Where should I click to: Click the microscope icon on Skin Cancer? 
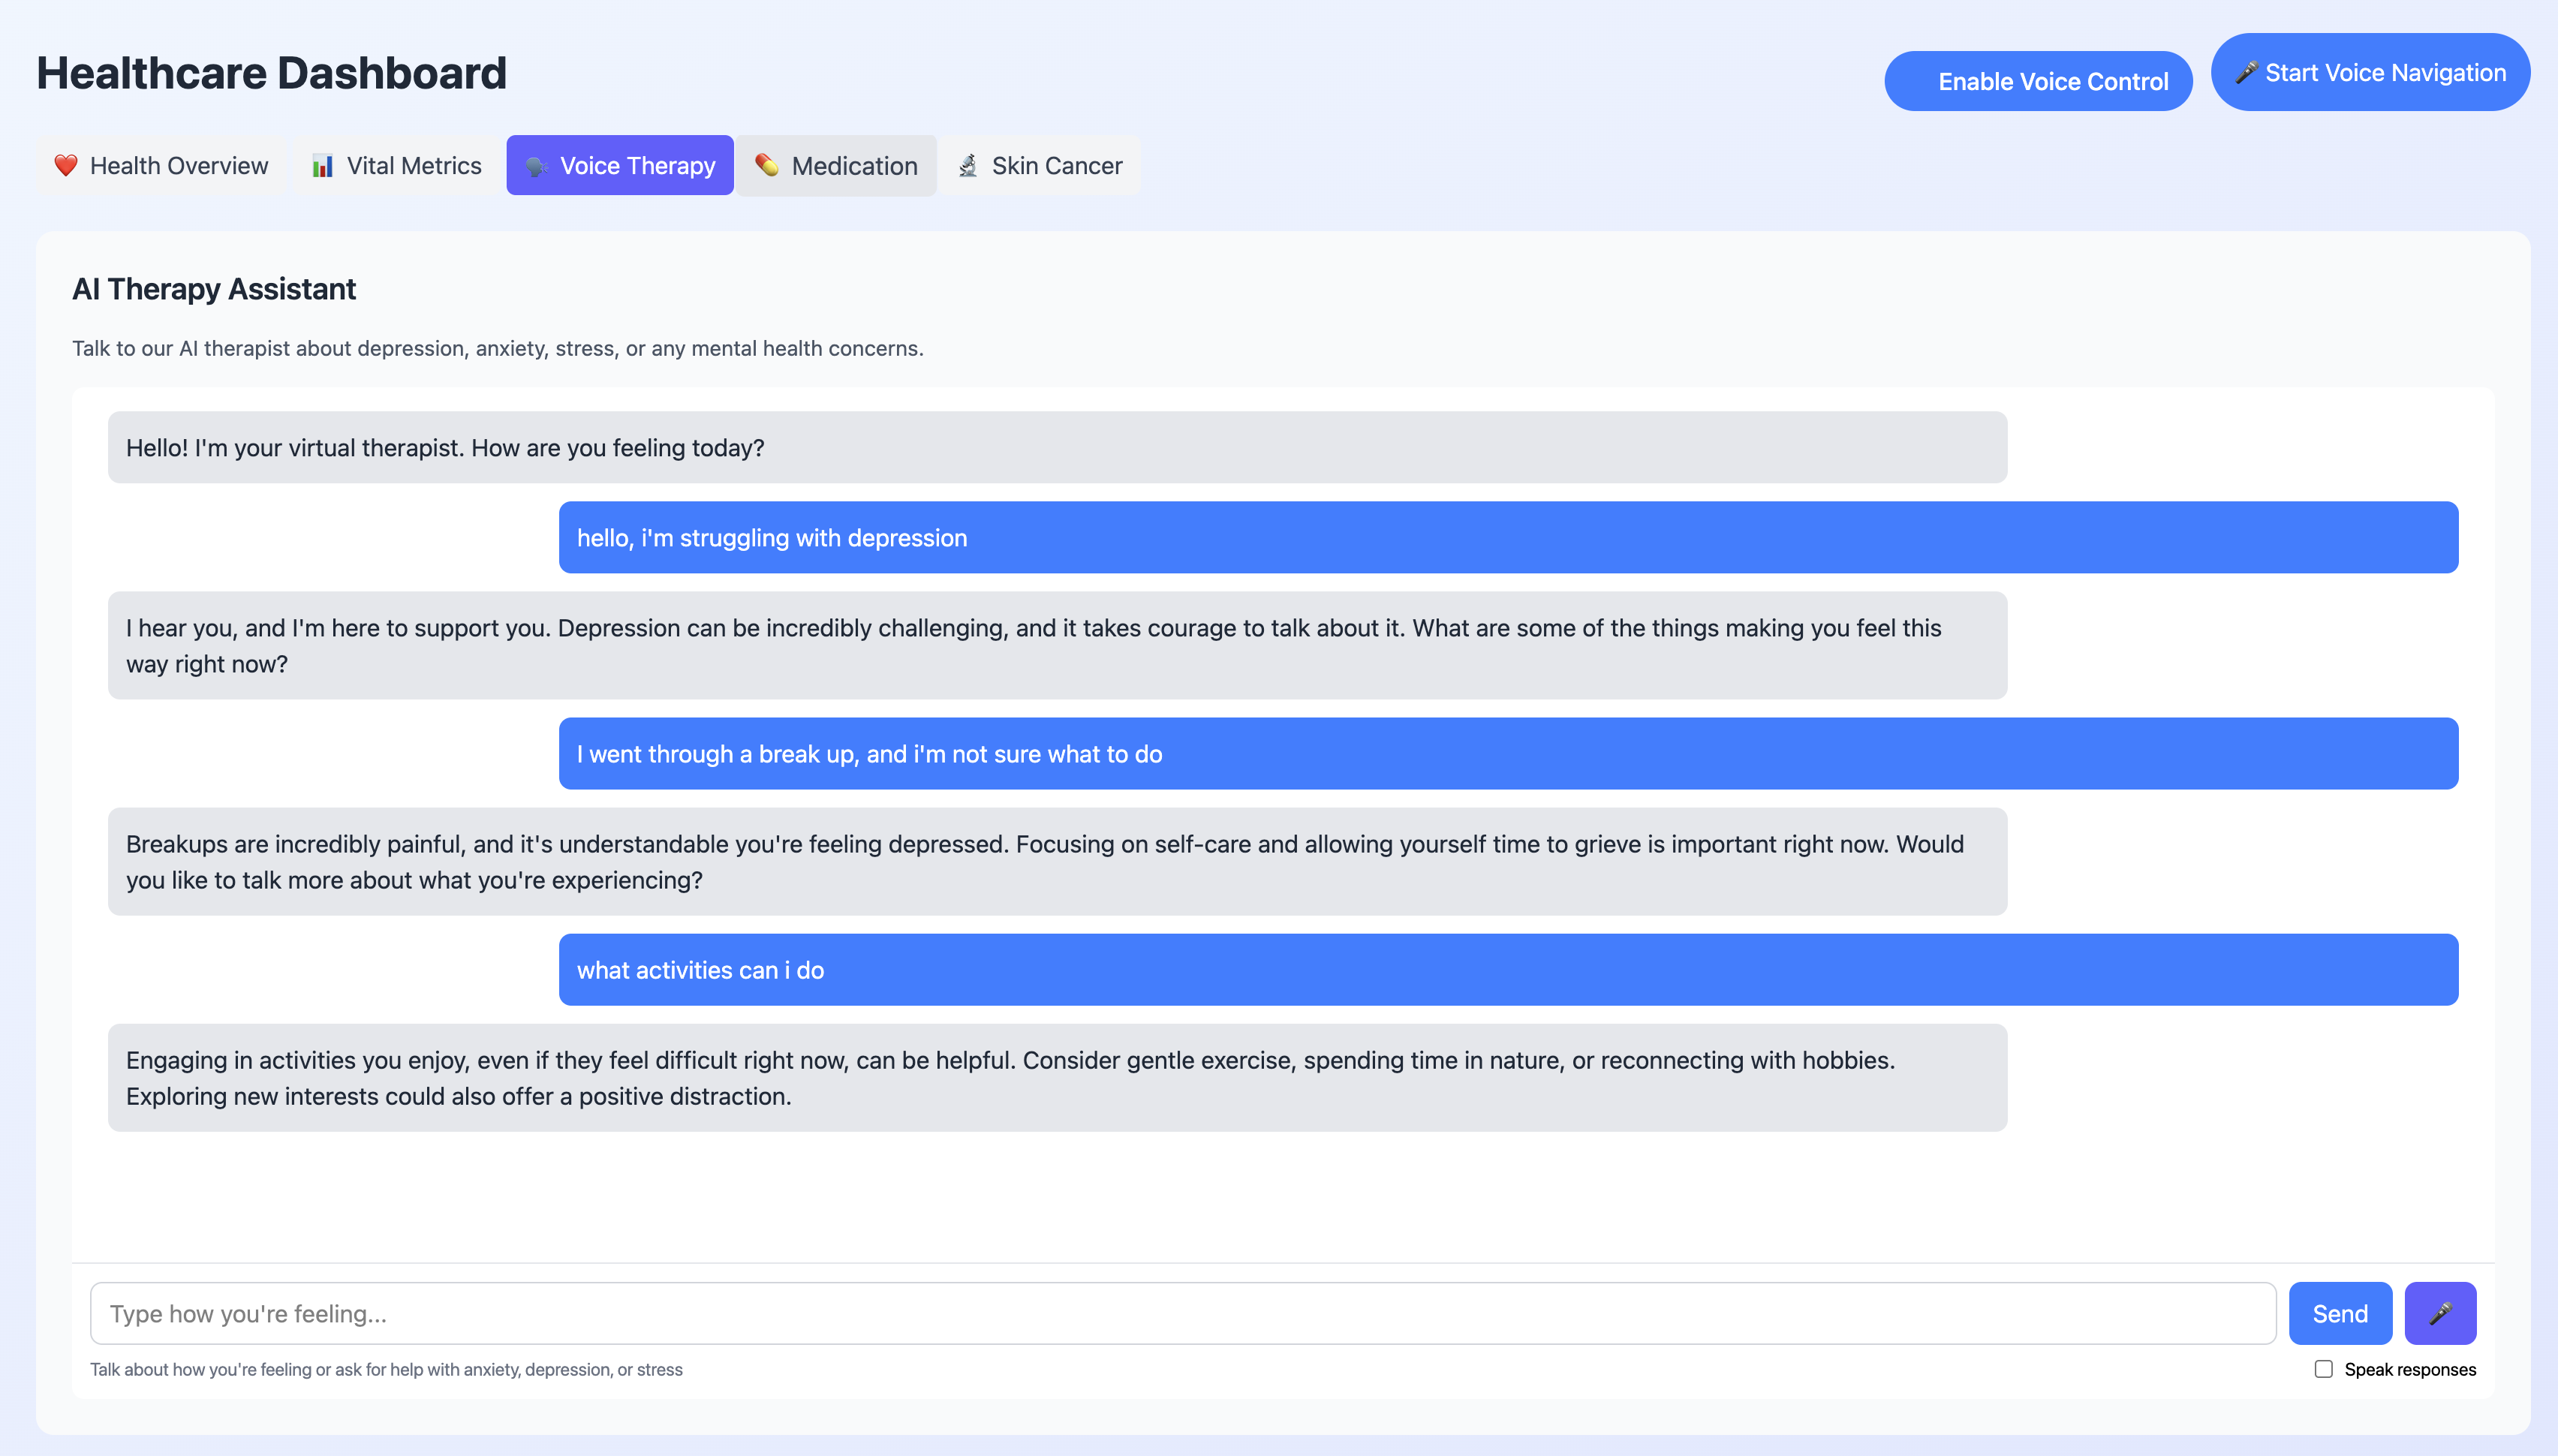click(968, 165)
